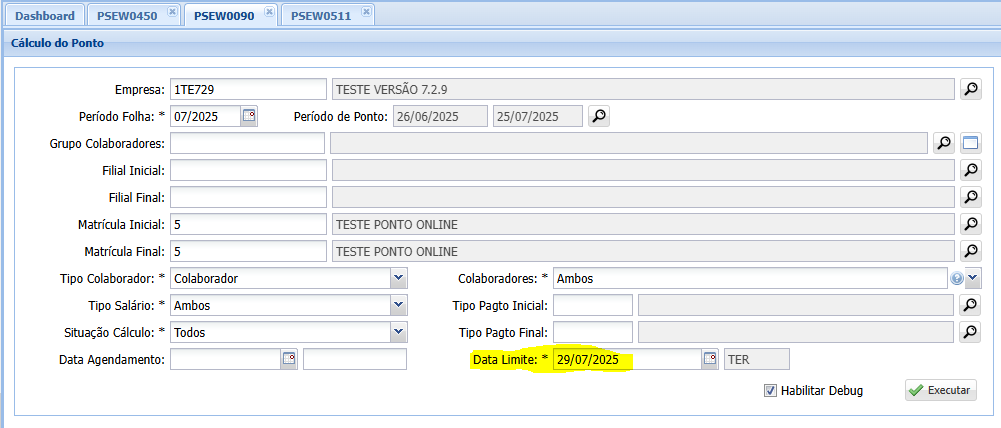Focus the Filial Final code field
Viewport: 1001px width, 428px height.
coord(248,197)
